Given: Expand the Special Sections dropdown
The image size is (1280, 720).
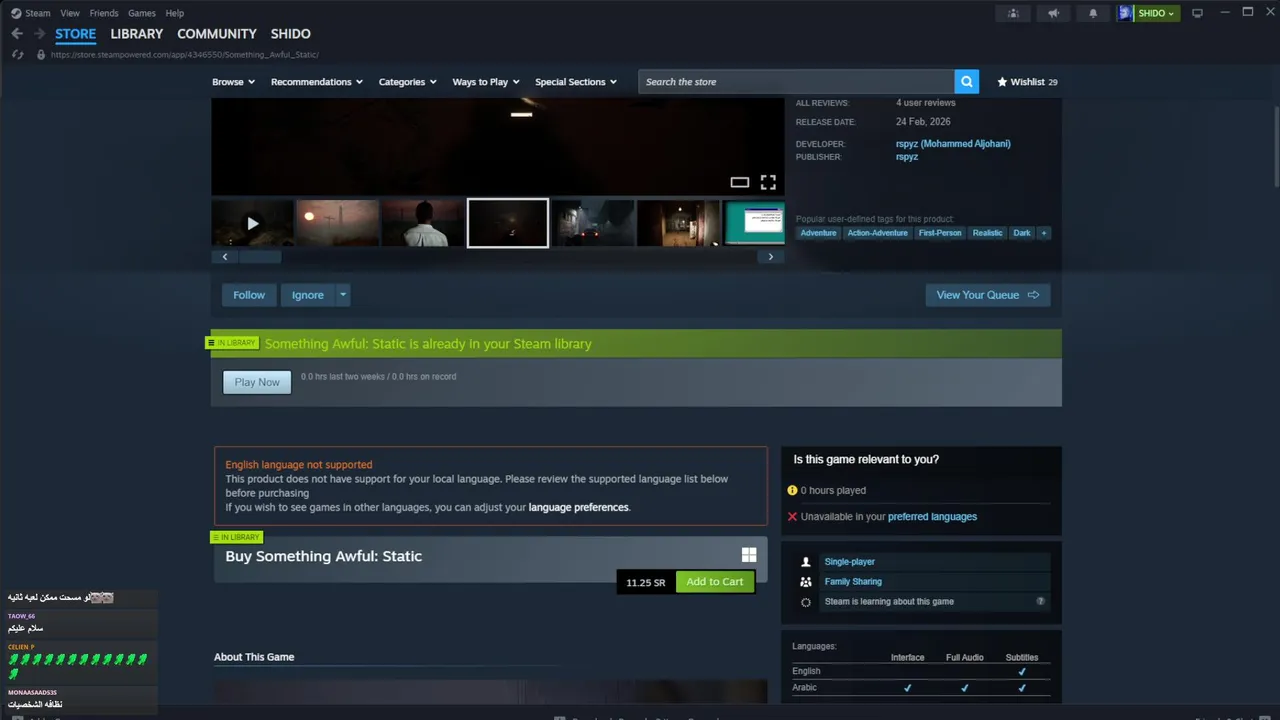Looking at the screenshot, I should (576, 82).
